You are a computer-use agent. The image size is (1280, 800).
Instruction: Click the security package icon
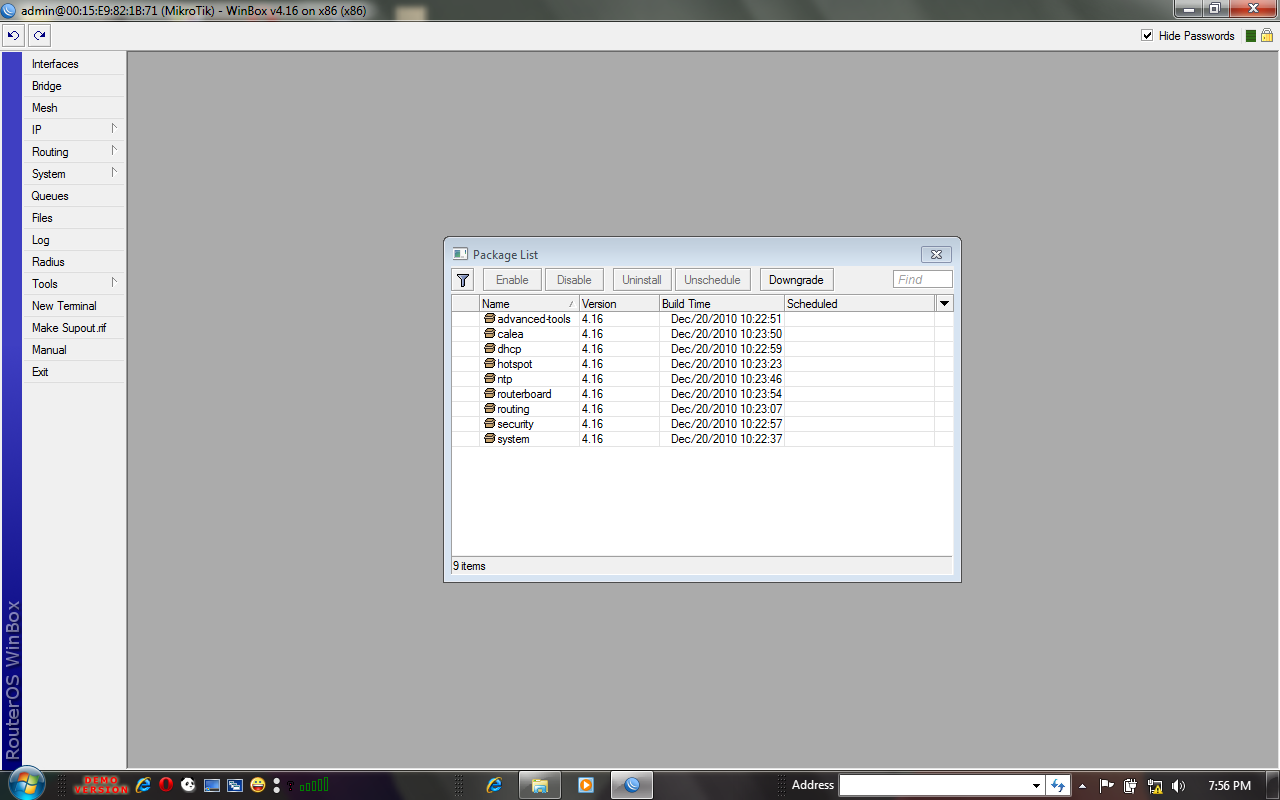tap(490, 423)
